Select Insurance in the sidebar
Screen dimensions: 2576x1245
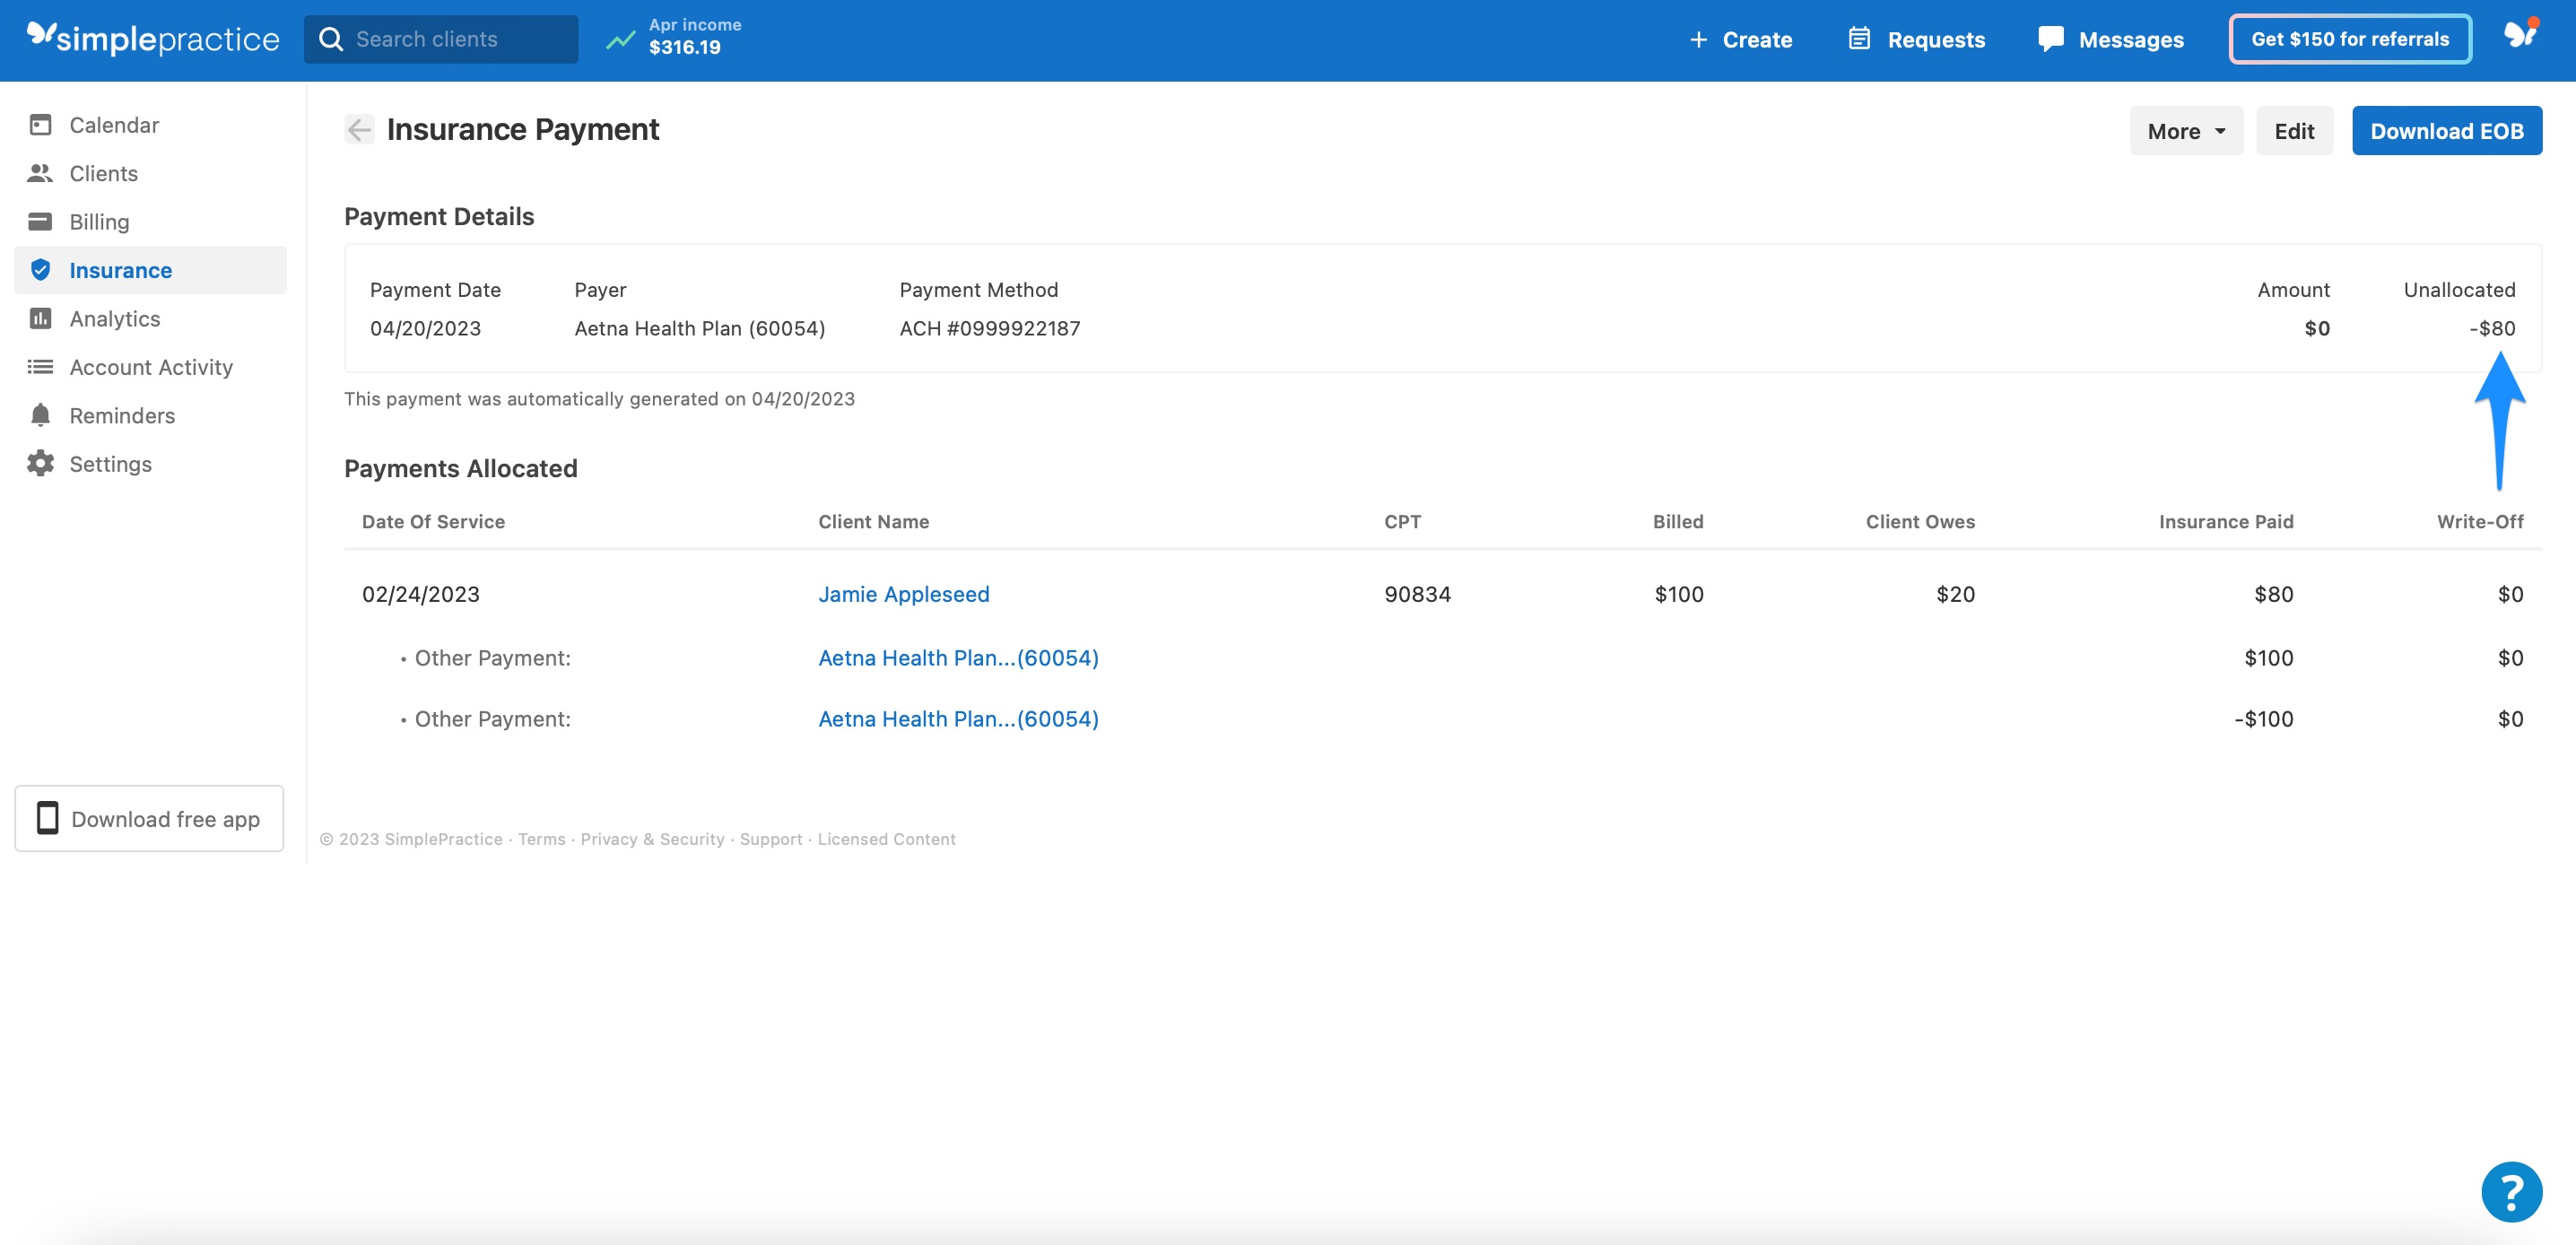click(x=150, y=270)
